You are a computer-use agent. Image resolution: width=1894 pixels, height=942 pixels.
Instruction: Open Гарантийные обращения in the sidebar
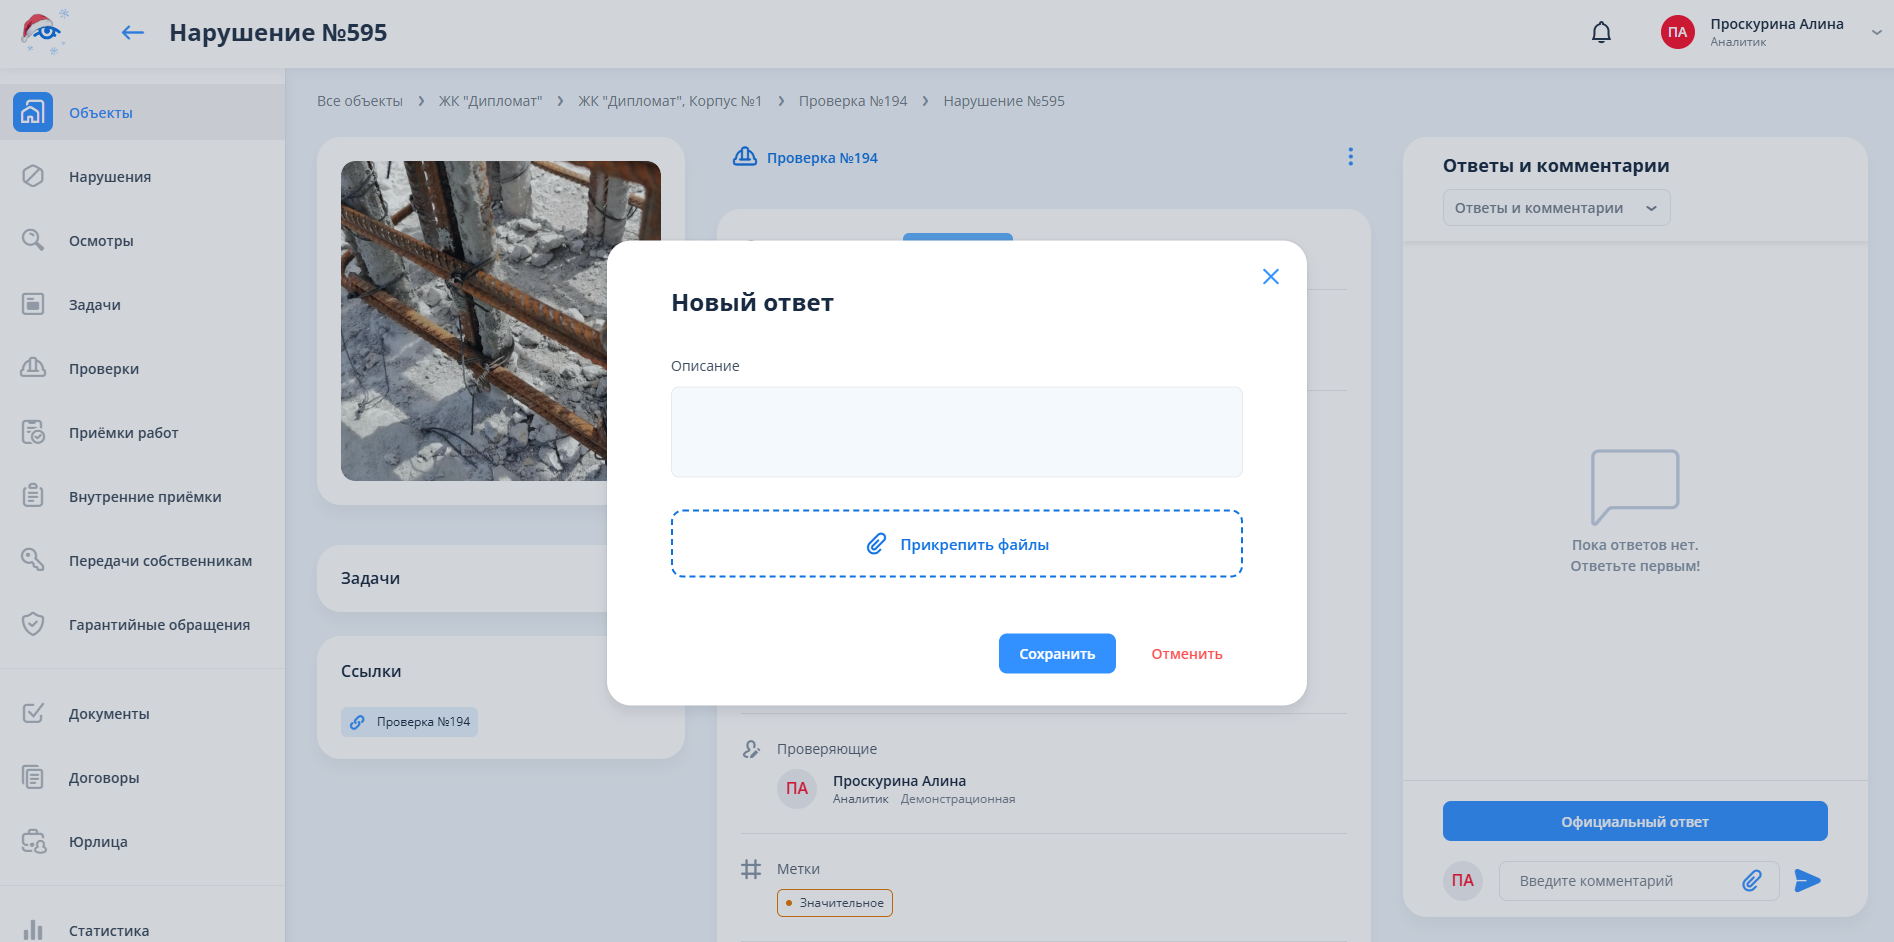159,625
